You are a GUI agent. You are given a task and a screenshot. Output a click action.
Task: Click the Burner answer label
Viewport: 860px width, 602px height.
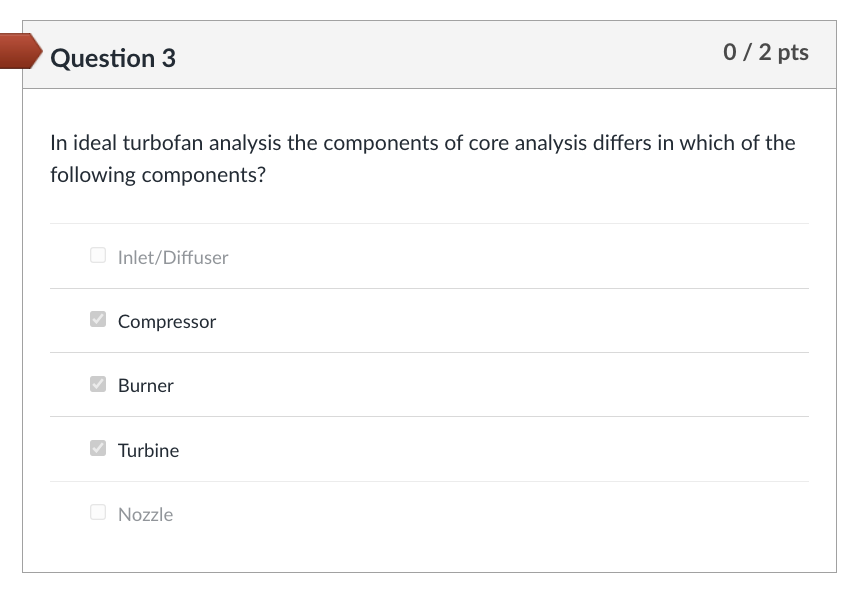(x=146, y=386)
